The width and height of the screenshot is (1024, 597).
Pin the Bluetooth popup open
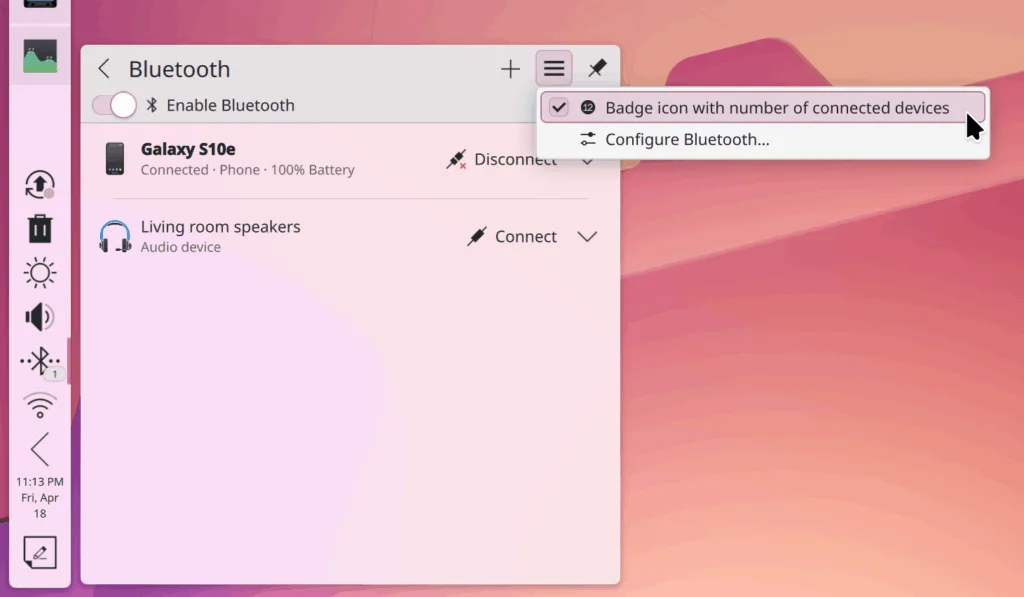click(x=597, y=69)
